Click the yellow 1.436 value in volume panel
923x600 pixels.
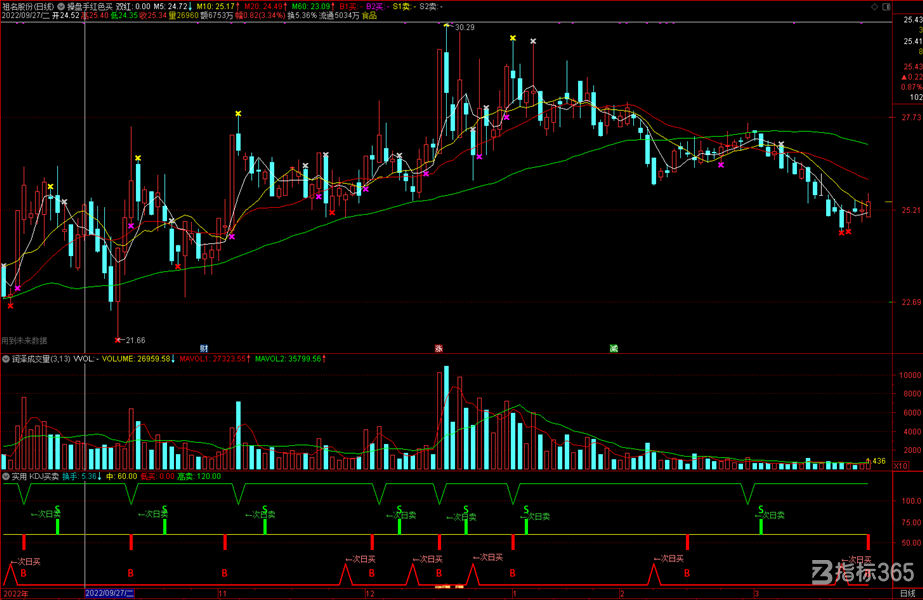coord(875,461)
